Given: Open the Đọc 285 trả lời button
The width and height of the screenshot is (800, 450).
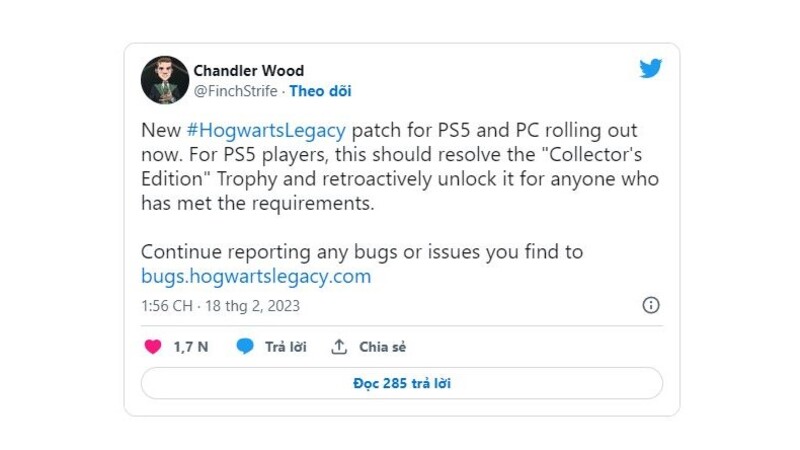Looking at the screenshot, I should (402, 383).
